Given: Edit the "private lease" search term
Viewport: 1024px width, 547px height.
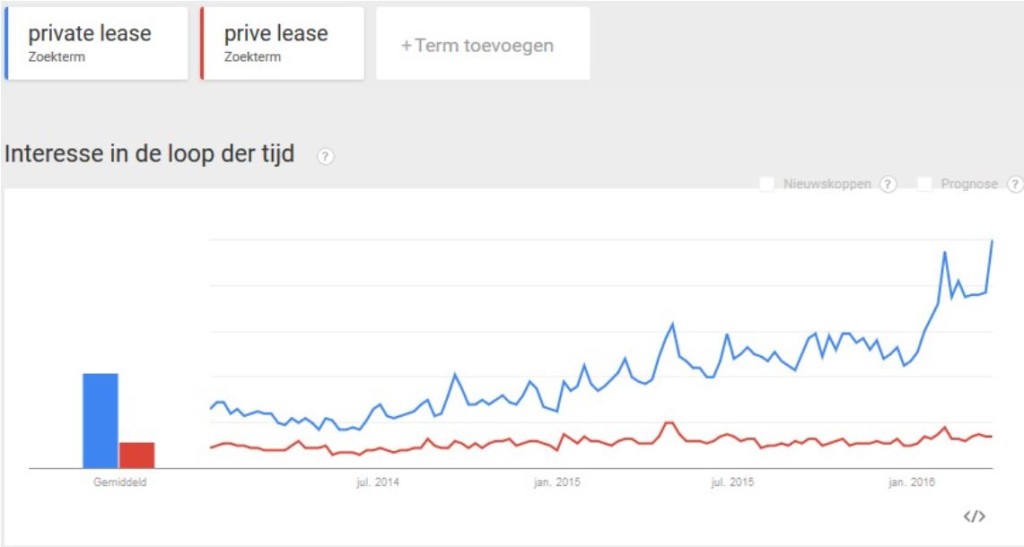Looking at the screenshot, I should click(x=90, y=34).
